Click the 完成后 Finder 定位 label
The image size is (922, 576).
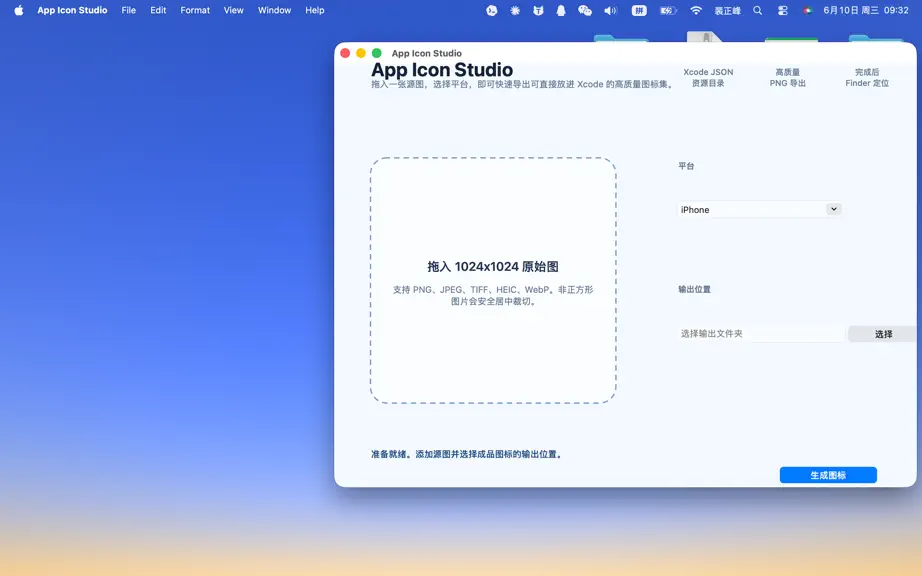(x=867, y=78)
